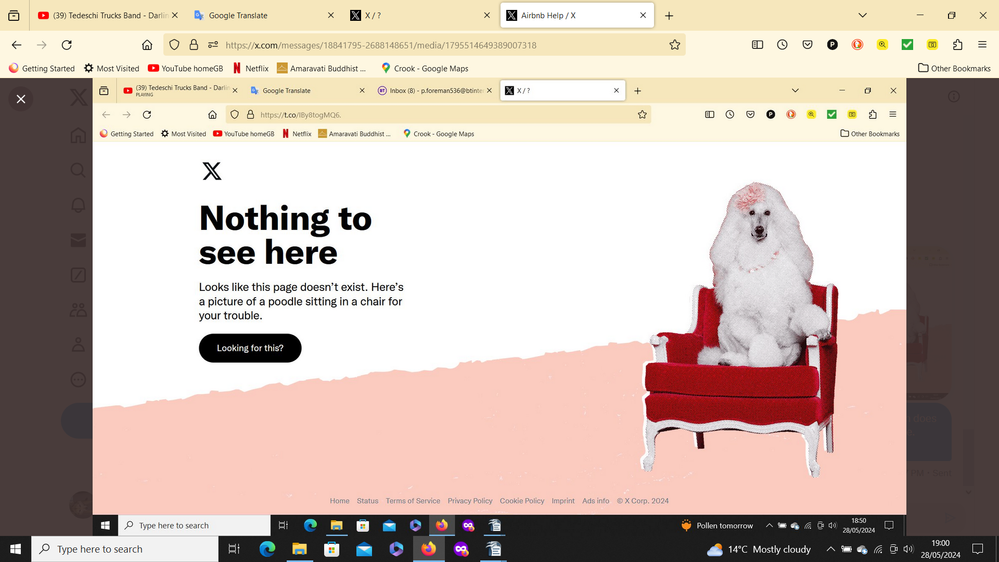The width and height of the screenshot is (999, 562).
Task: Click inner screenshot's t.co address bar
Action: pos(440,115)
